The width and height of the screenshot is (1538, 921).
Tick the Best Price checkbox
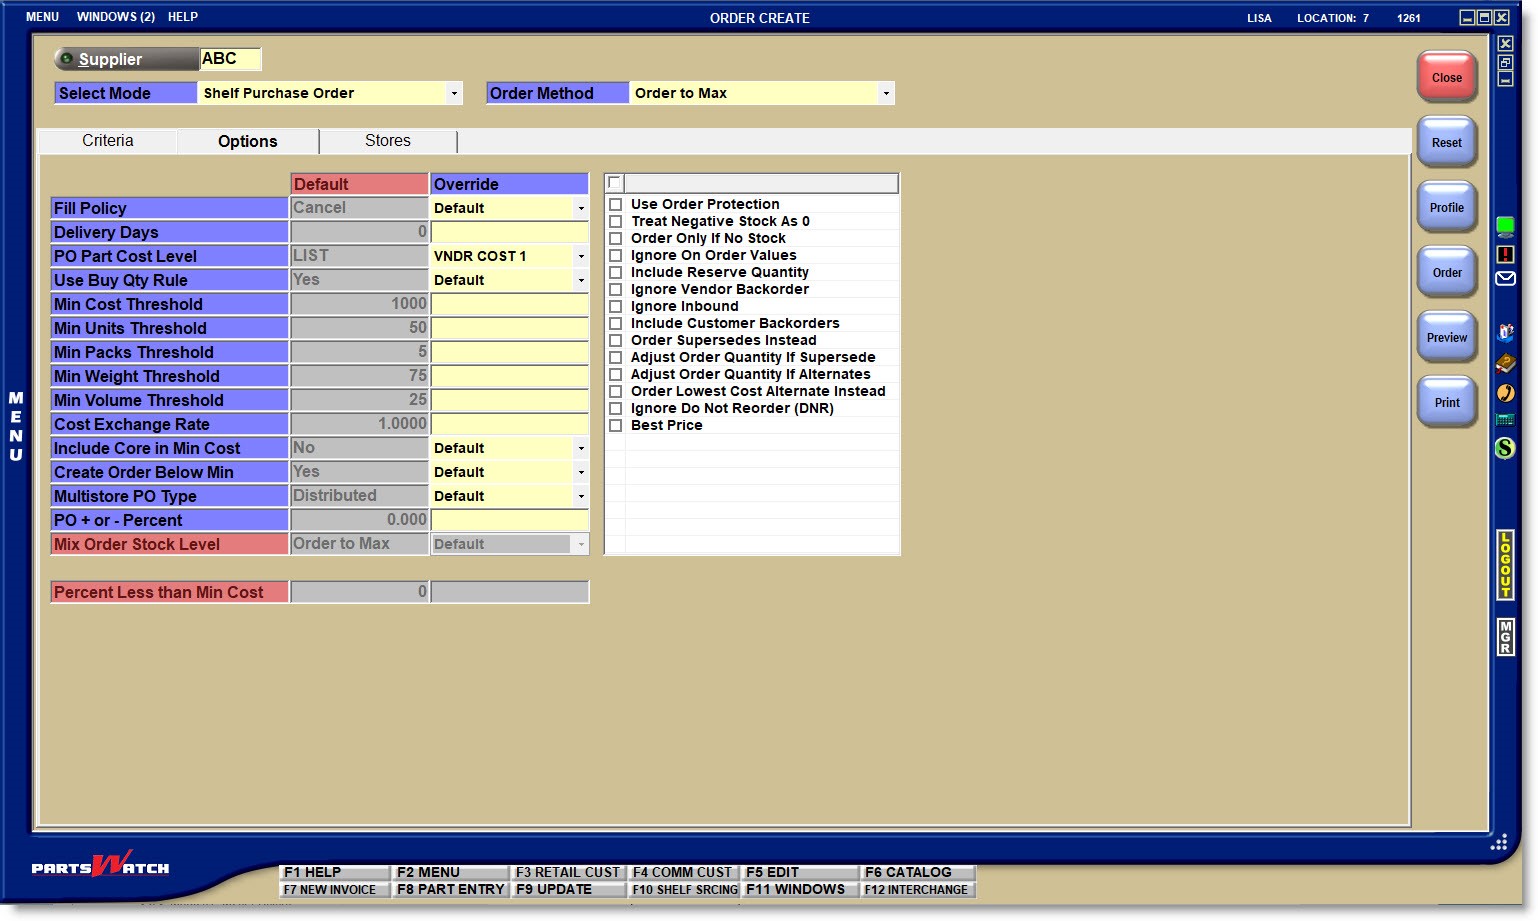(x=616, y=425)
